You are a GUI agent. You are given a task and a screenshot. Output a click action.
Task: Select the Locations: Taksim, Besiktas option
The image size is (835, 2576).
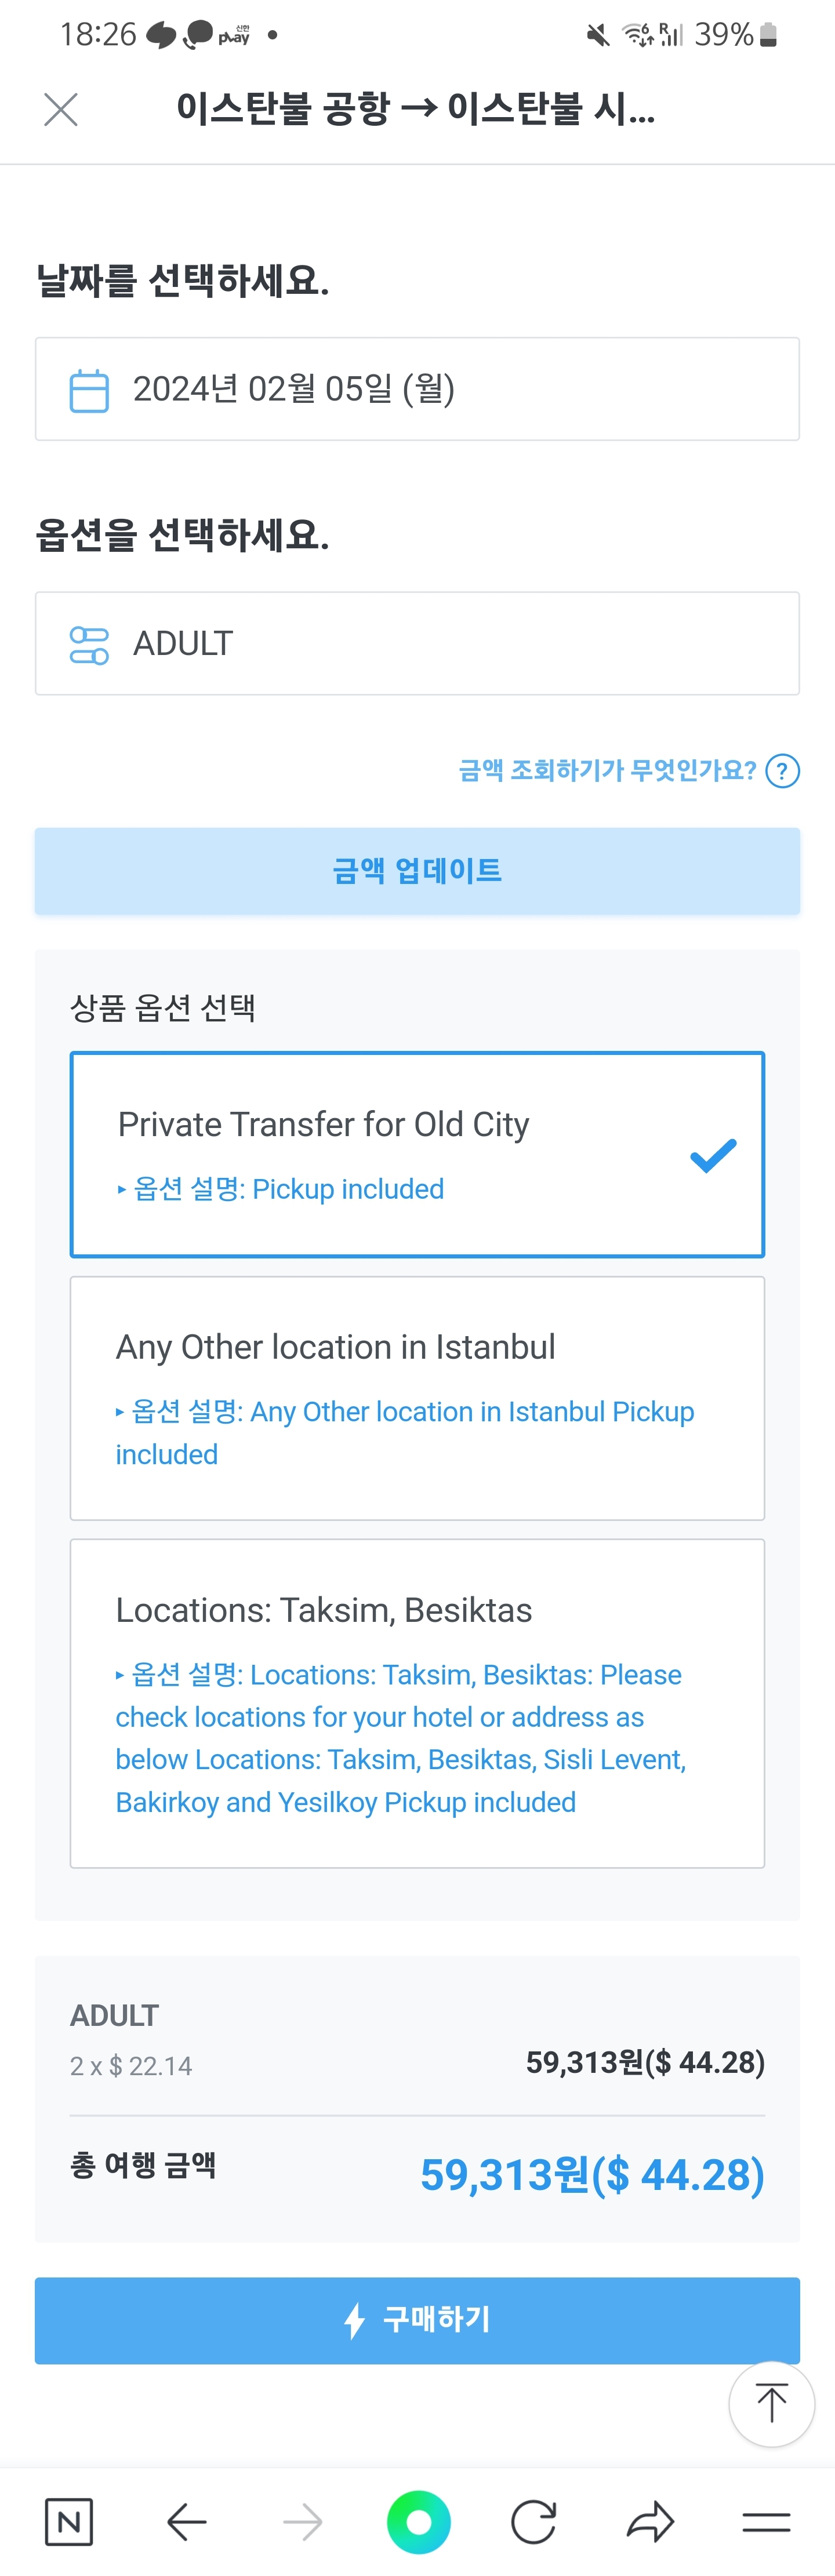[417, 1703]
